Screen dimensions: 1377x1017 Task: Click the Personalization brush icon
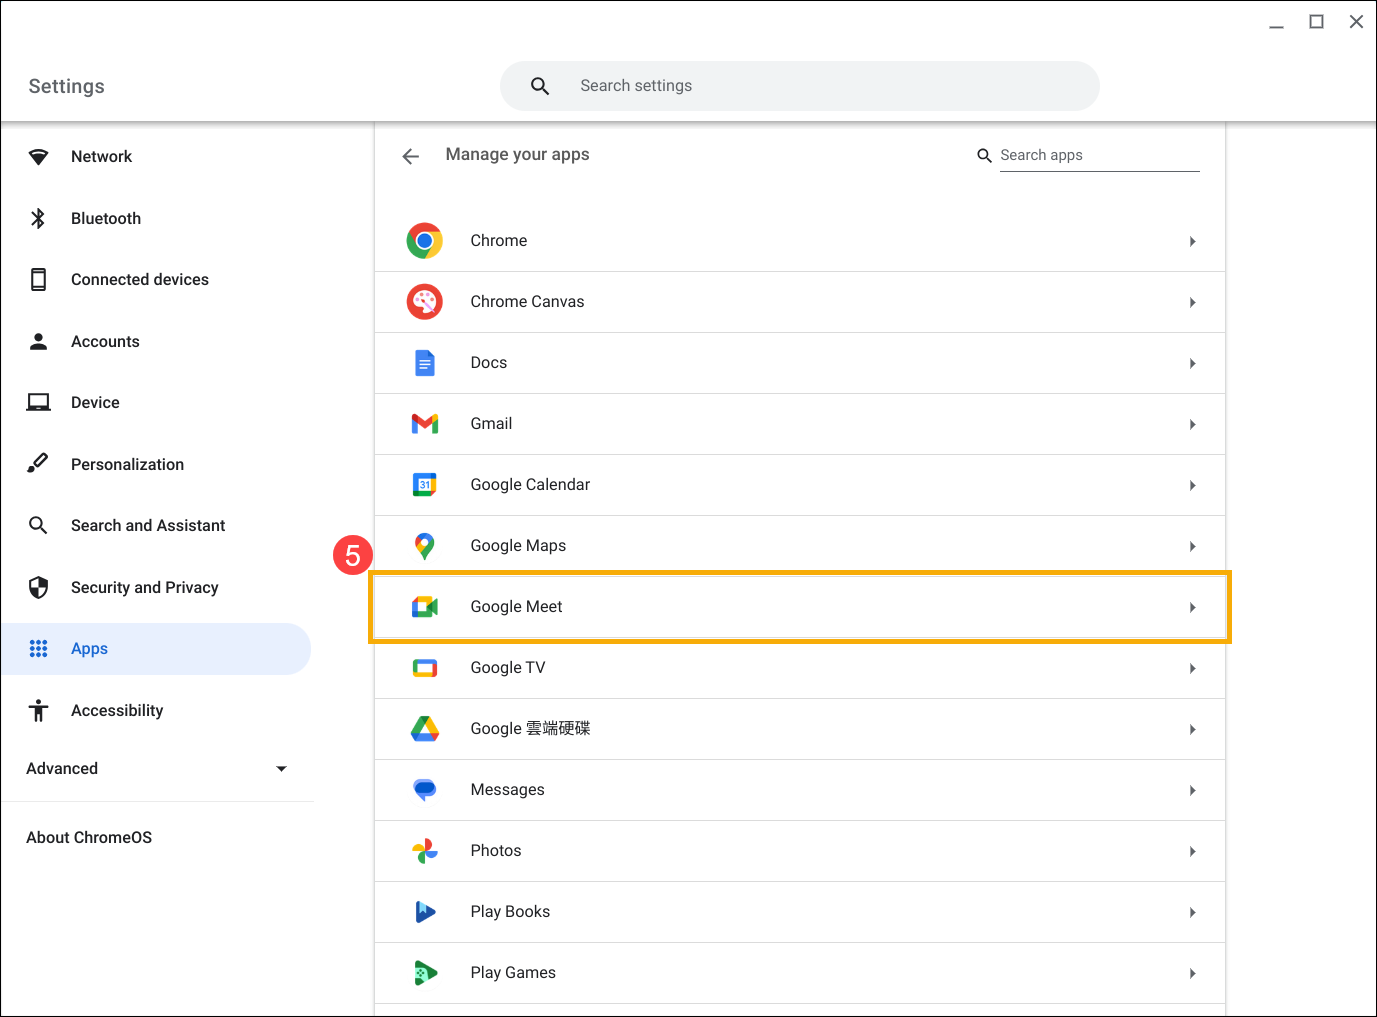[x=39, y=463]
